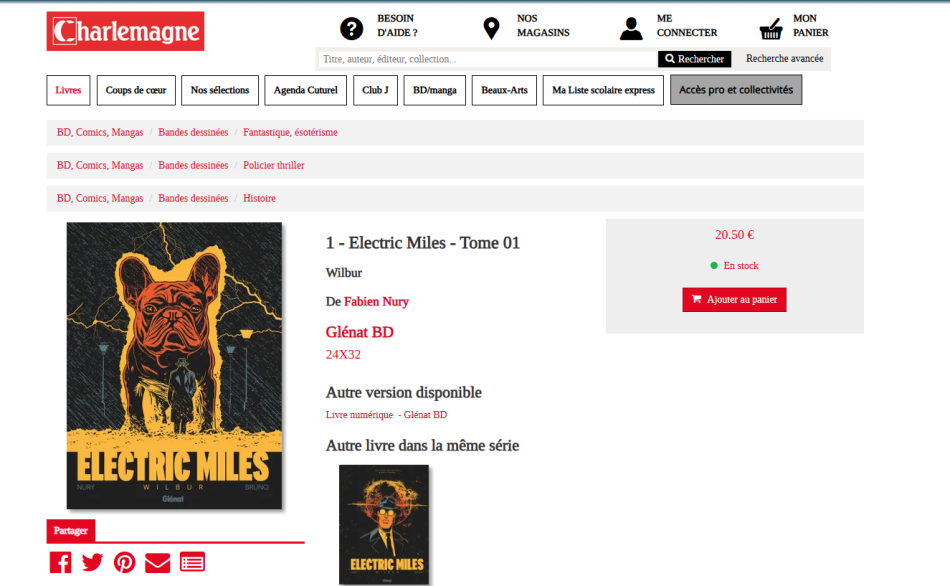950x586 pixels.
Task: Share the book on Facebook
Action: point(61,562)
